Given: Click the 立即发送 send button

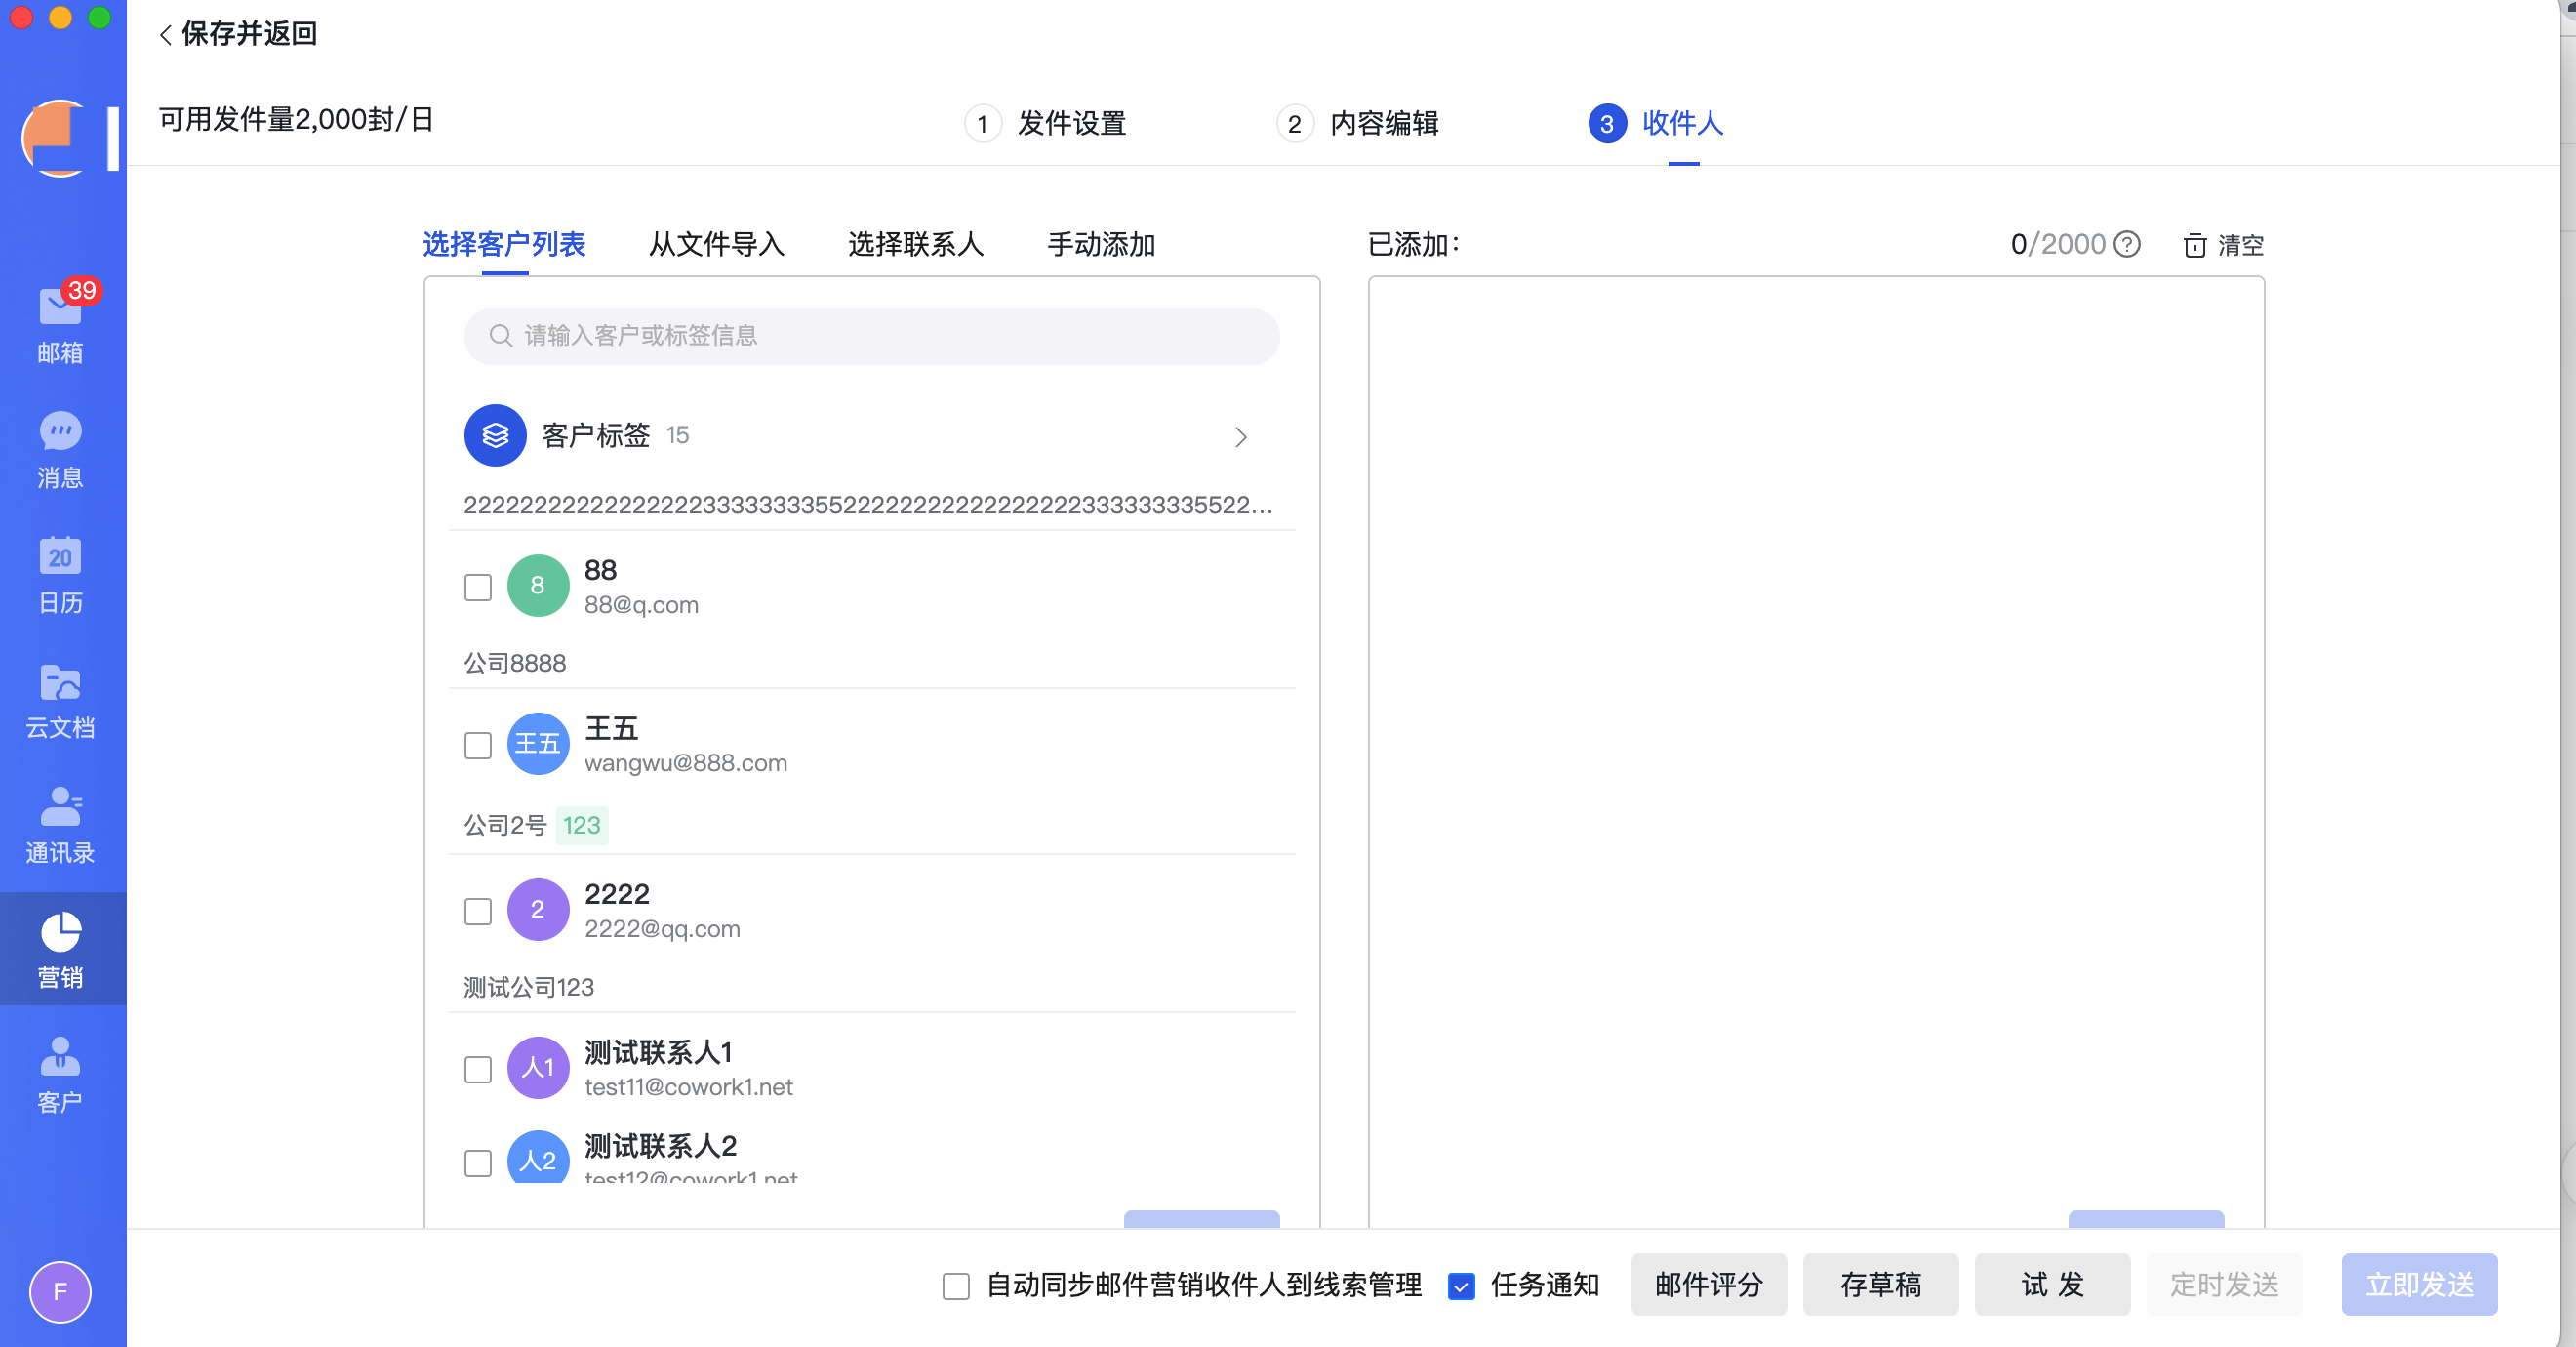Looking at the screenshot, I should 2419,1285.
